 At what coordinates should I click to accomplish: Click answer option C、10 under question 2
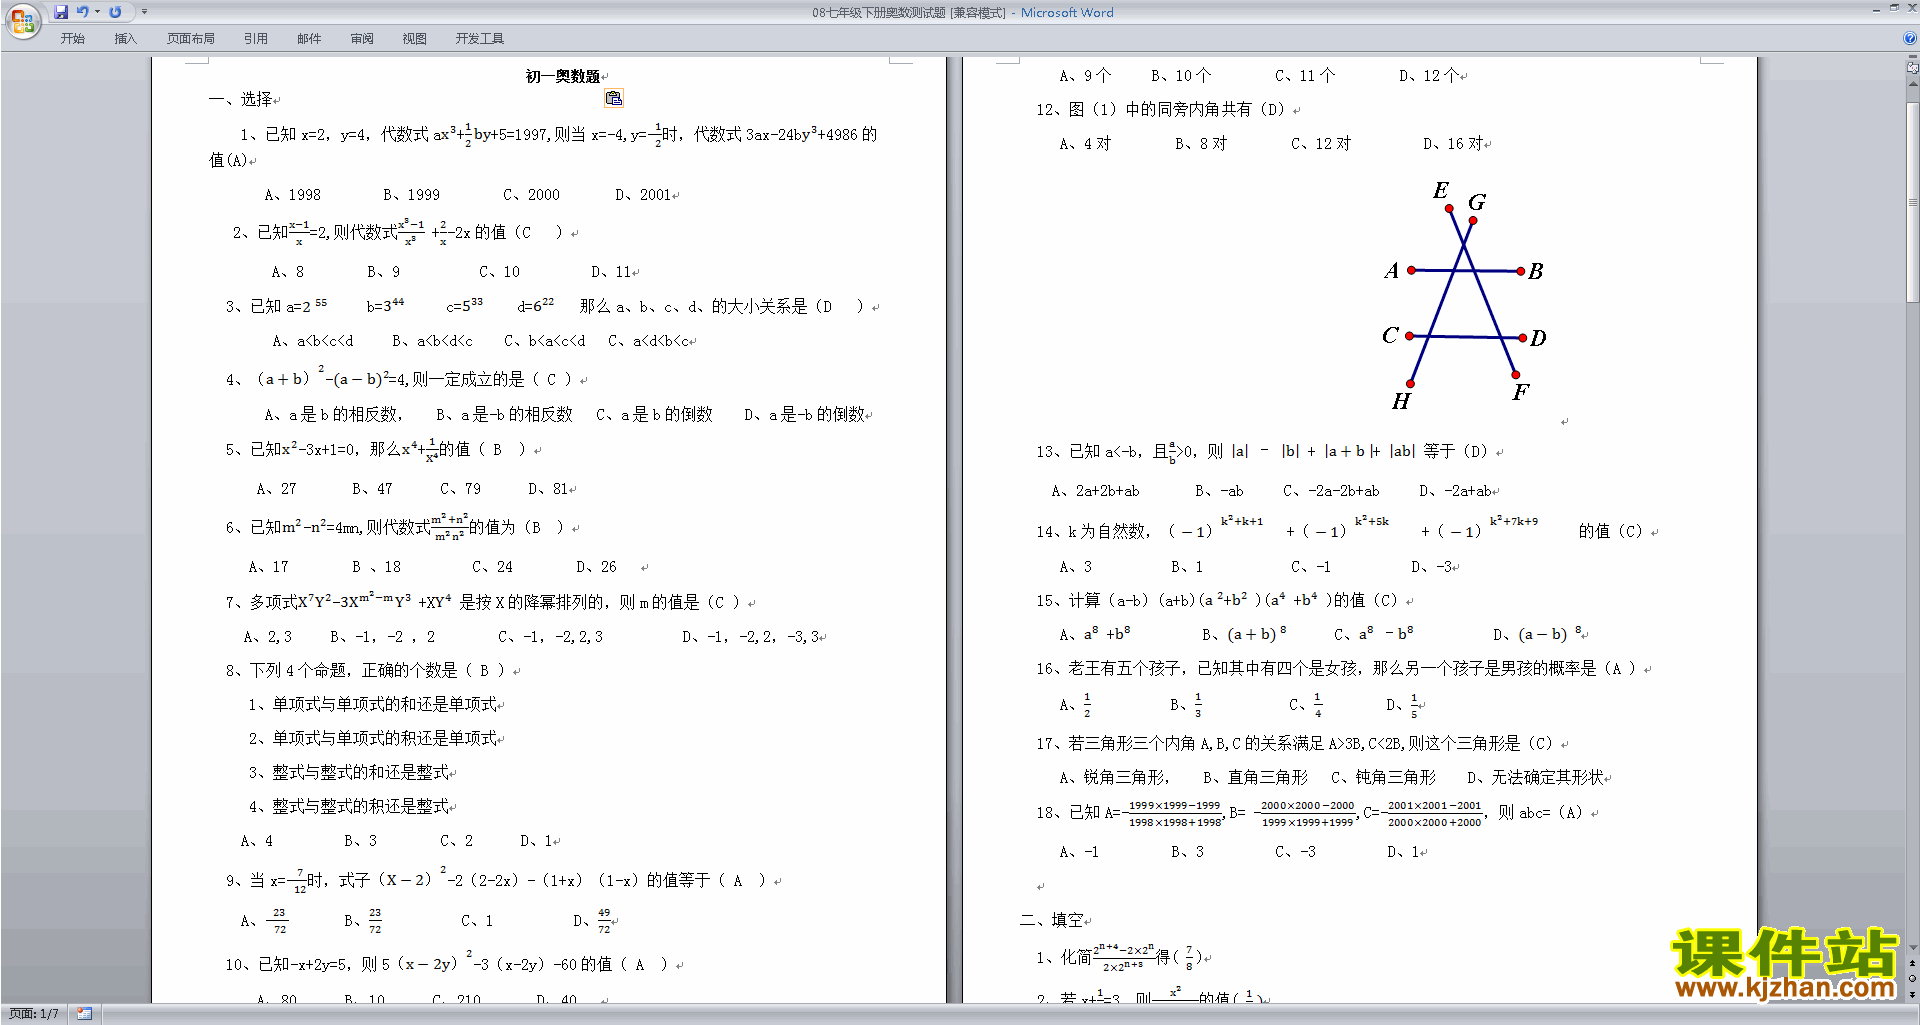(499, 272)
